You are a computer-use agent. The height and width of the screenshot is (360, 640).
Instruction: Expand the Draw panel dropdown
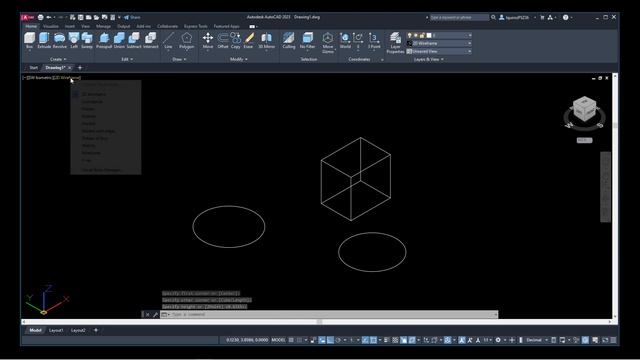pos(179,59)
